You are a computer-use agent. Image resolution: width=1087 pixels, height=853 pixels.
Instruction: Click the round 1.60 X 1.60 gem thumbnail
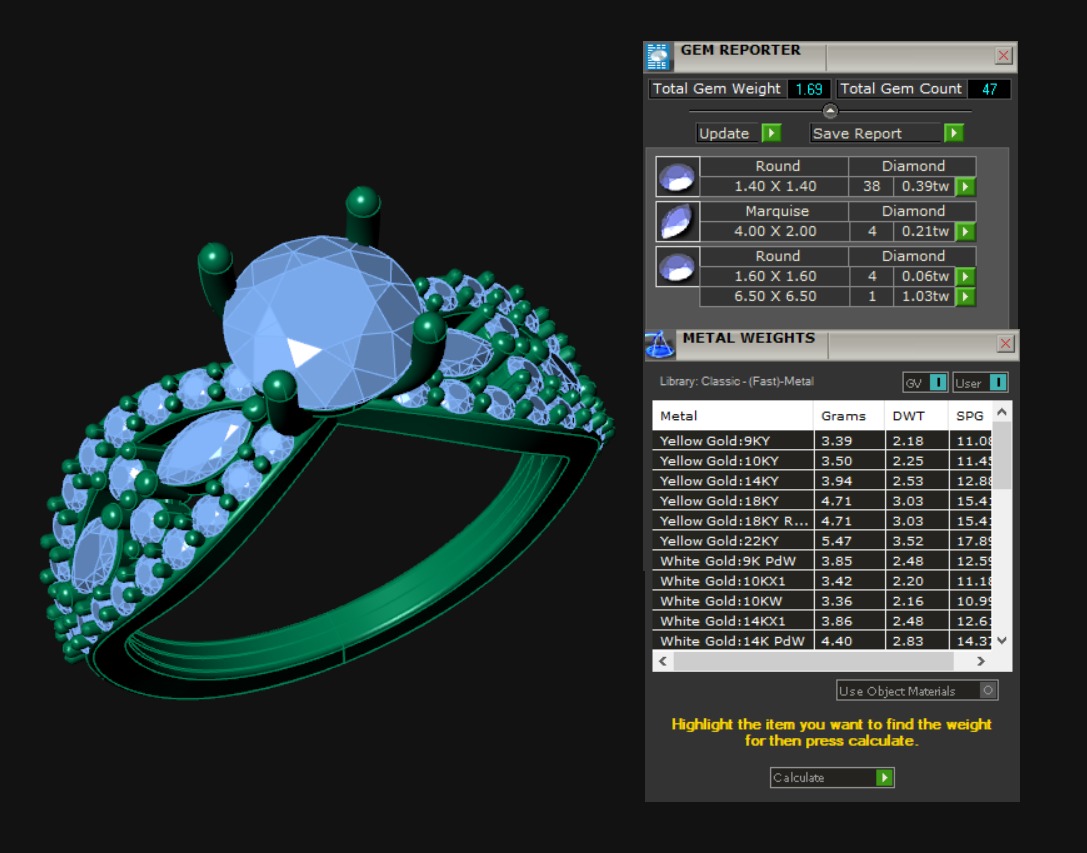(x=677, y=267)
